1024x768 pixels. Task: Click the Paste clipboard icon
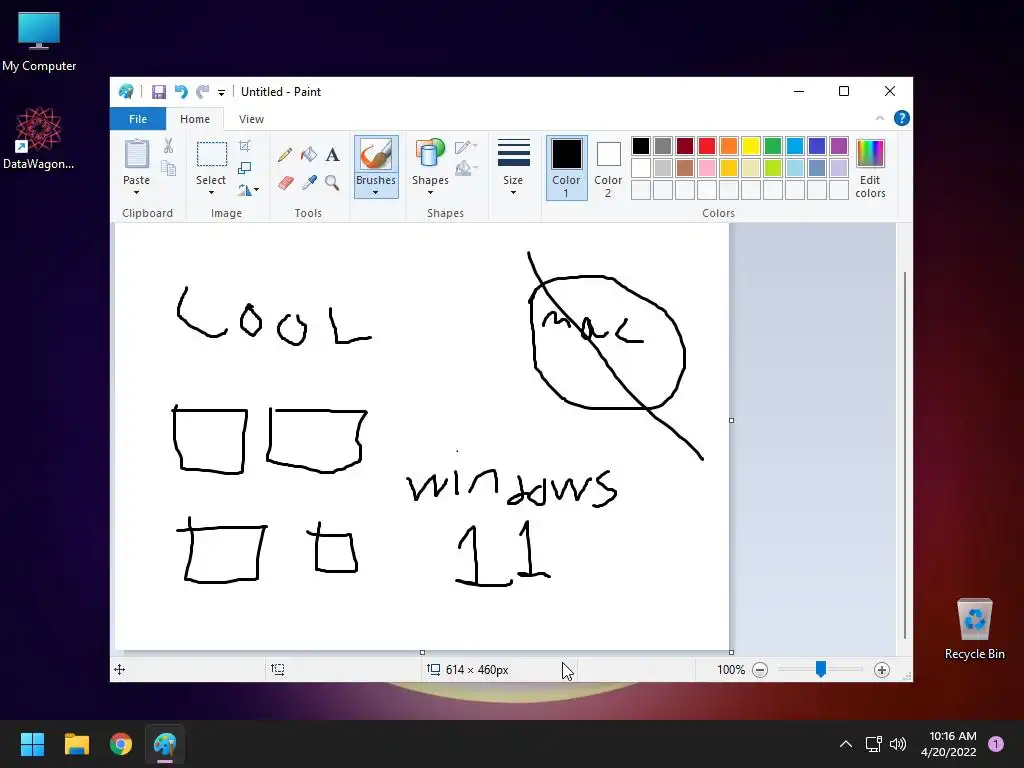point(136,155)
